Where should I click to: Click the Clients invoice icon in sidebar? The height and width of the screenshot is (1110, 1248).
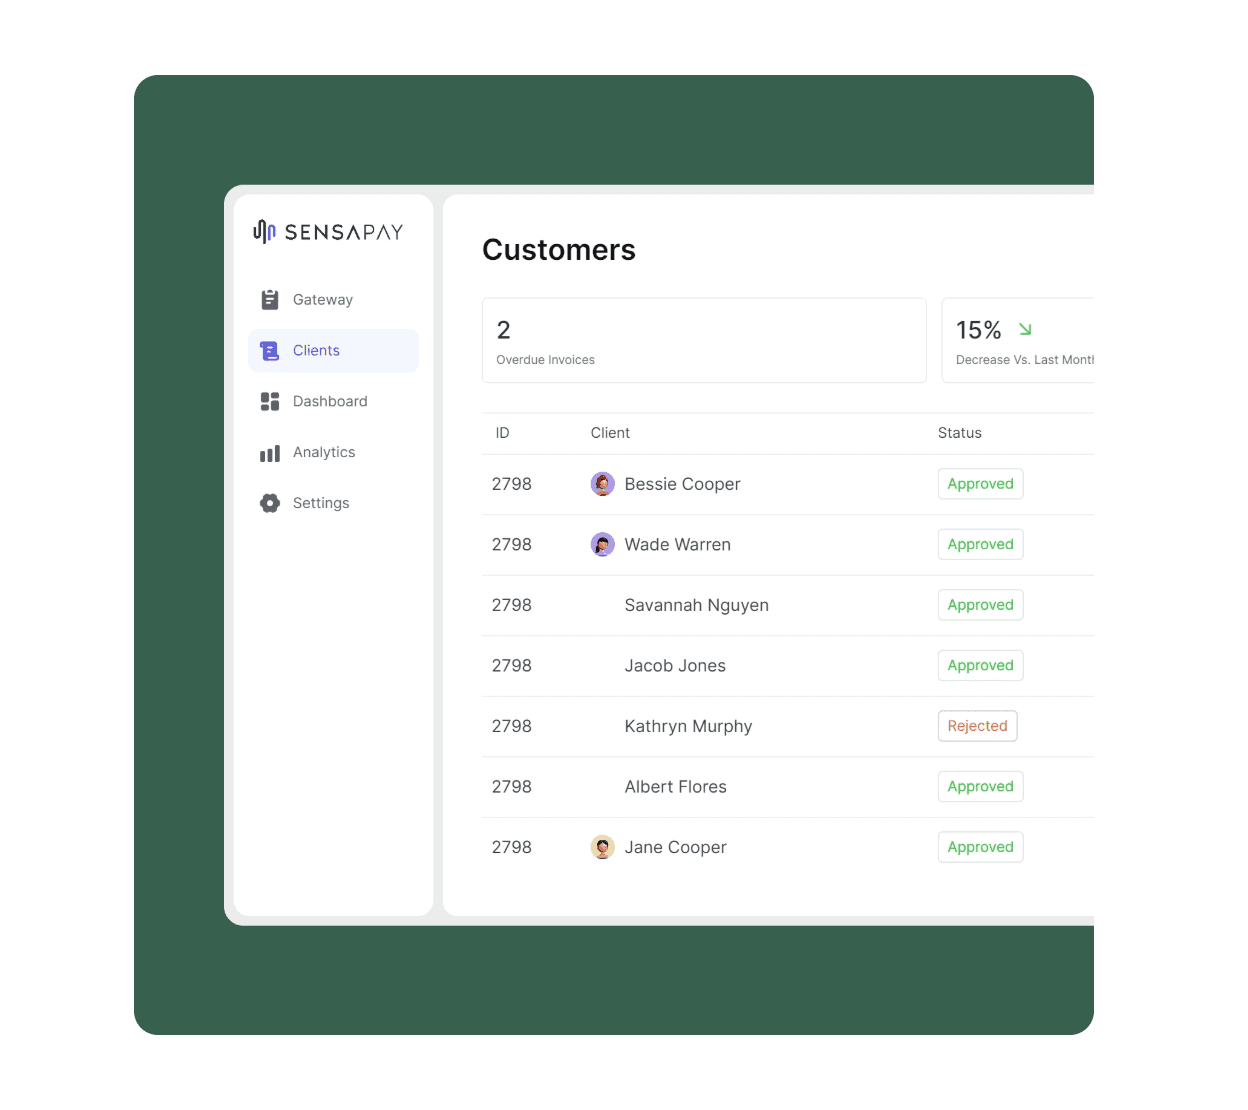(269, 351)
